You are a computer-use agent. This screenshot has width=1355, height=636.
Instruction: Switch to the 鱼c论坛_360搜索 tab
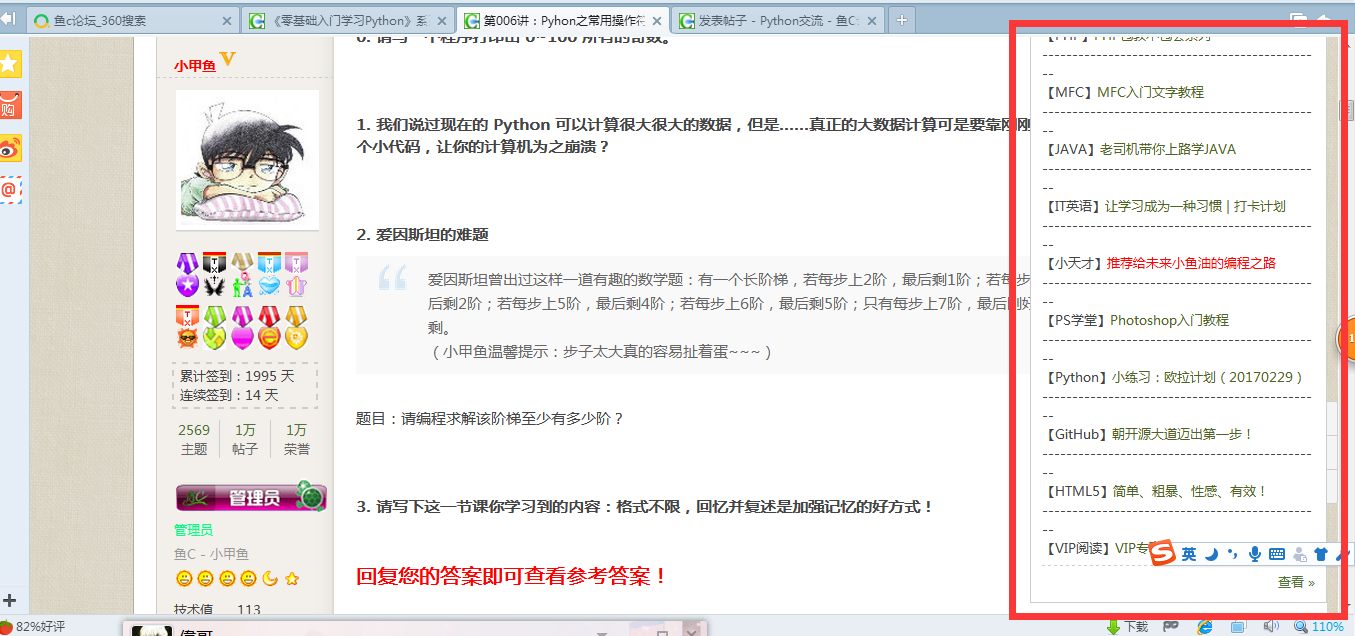pyautogui.click(x=127, y=21)
